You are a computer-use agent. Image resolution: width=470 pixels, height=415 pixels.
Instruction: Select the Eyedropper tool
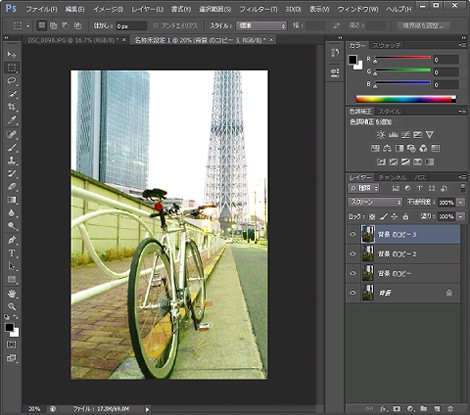pyautogui.click(x=12, y=120)
